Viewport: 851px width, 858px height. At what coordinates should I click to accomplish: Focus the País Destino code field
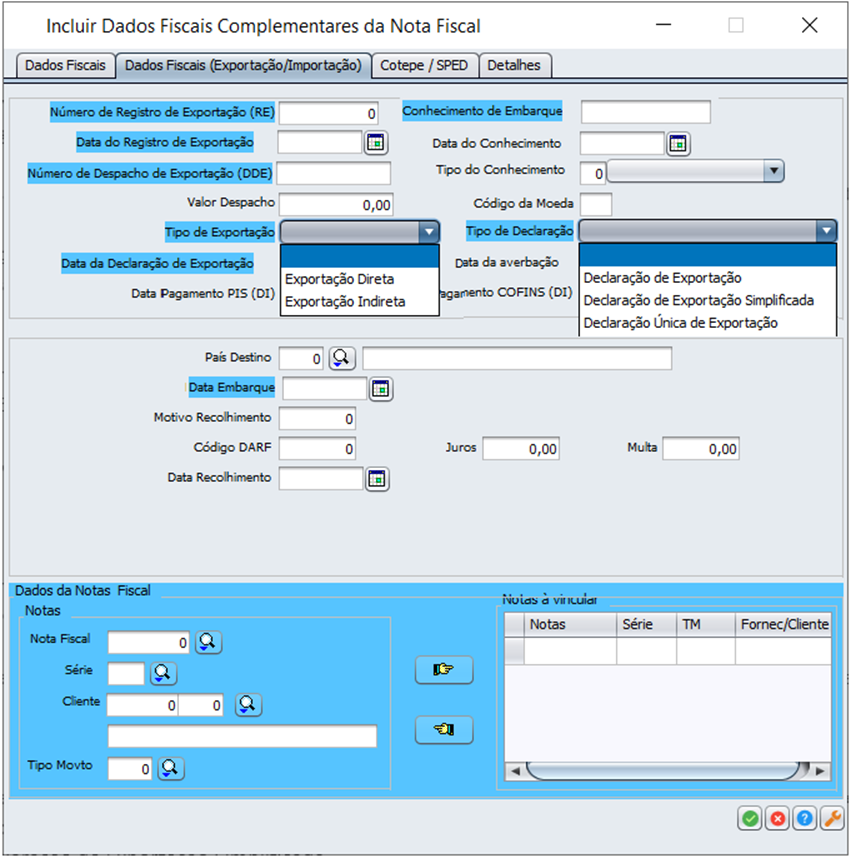click(301, 358)
